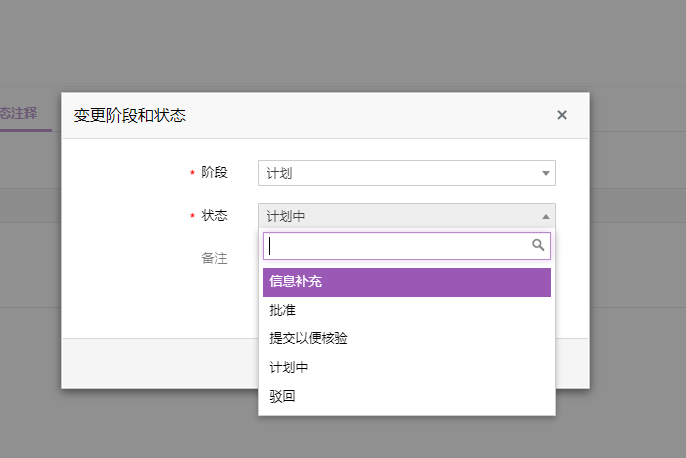The width and height of the screenshot is (686, 458).
Task: Open the 阶段 dropdown showing 计划
Action: tap(400, 173)
